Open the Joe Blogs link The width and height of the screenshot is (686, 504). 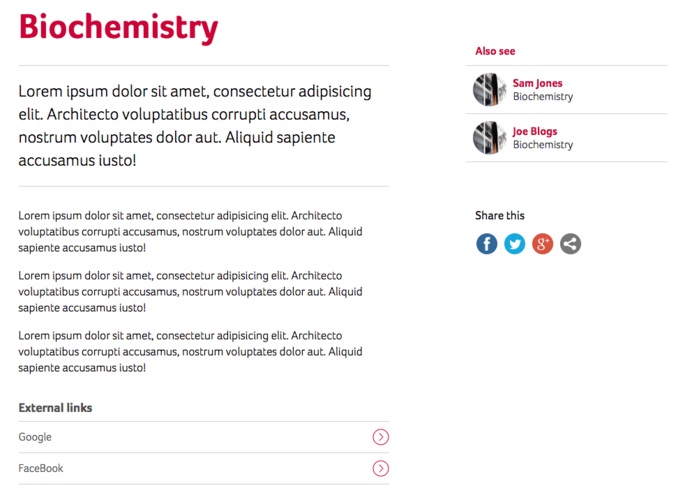[x=535, y=131]
